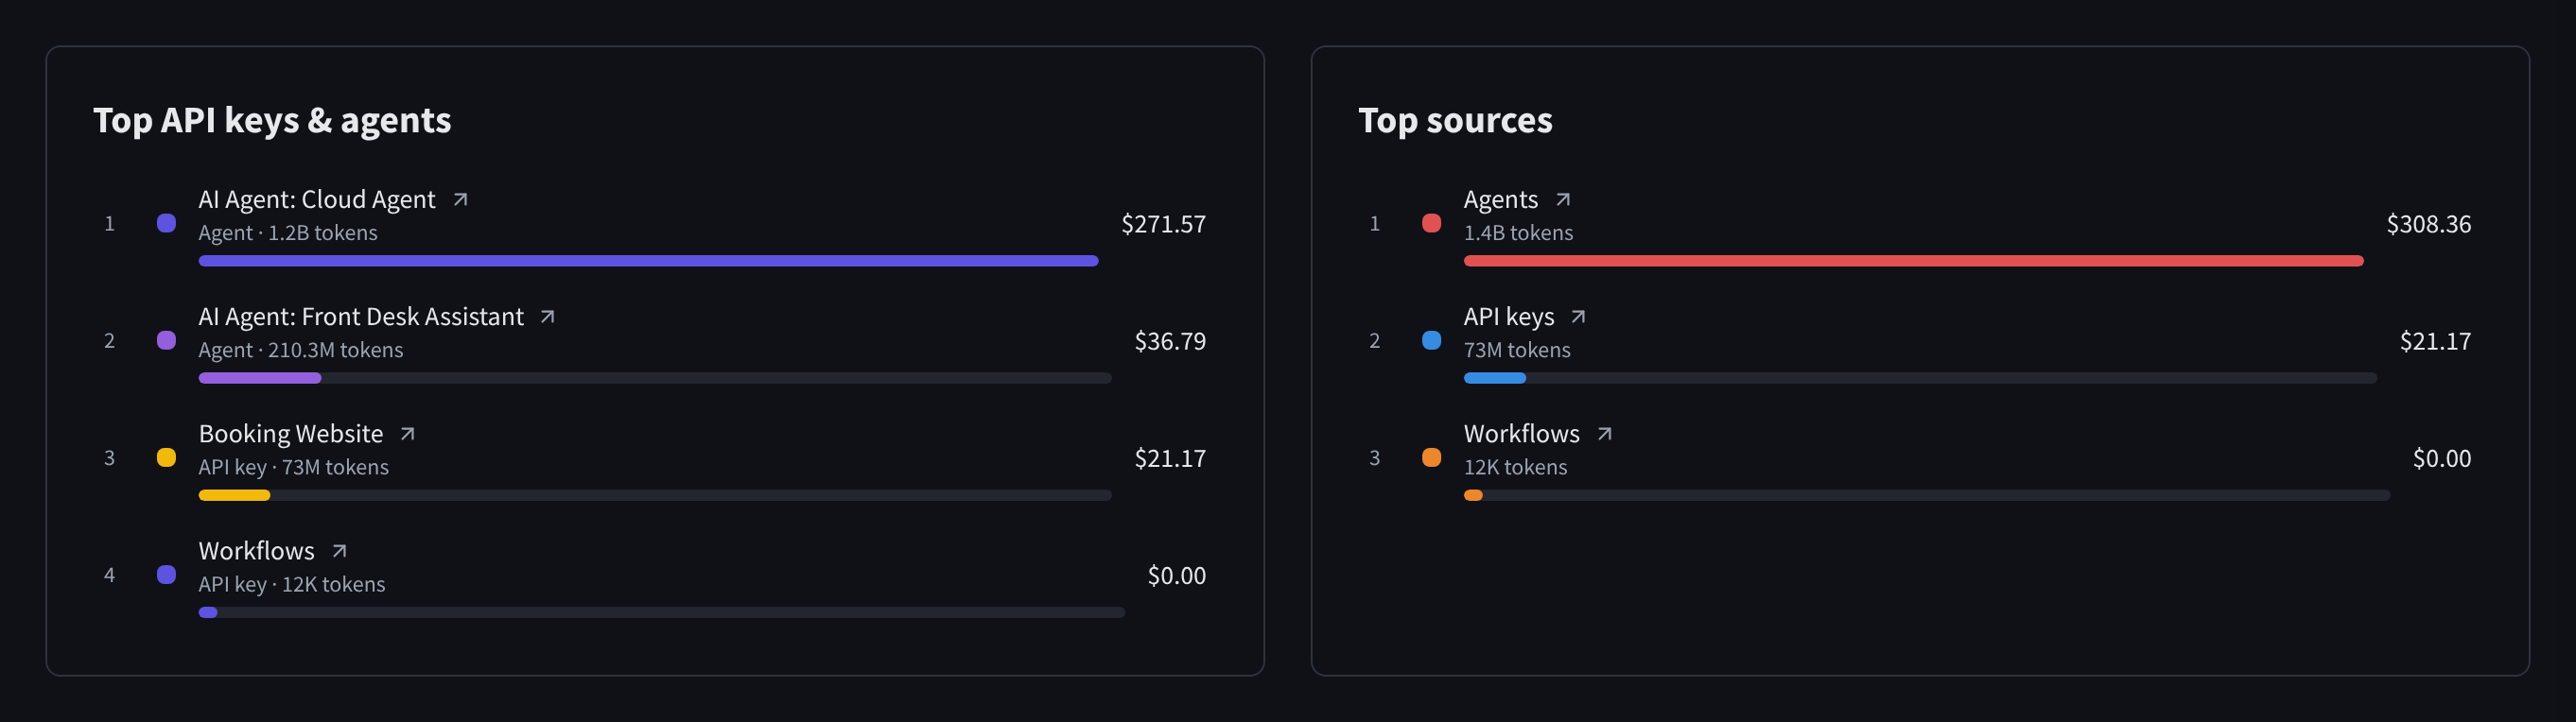Screen dimensions: 2576x722
Task: Select "Agent · 210.3M tokens" subtitle
Action: [301, 350]
